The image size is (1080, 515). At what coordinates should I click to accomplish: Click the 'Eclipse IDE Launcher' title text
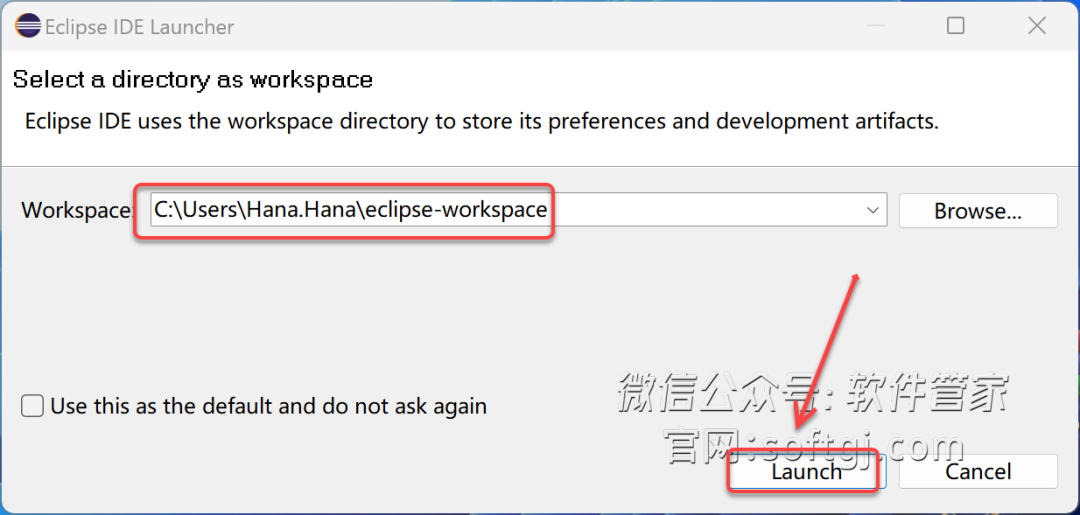pos(140,27)
